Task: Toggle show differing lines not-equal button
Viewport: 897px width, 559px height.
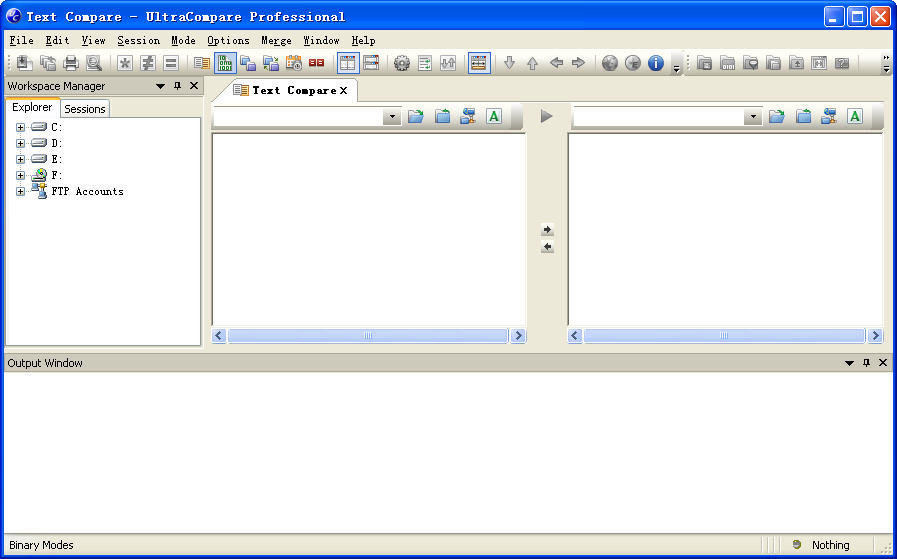Action: click(x=148, y=63)
